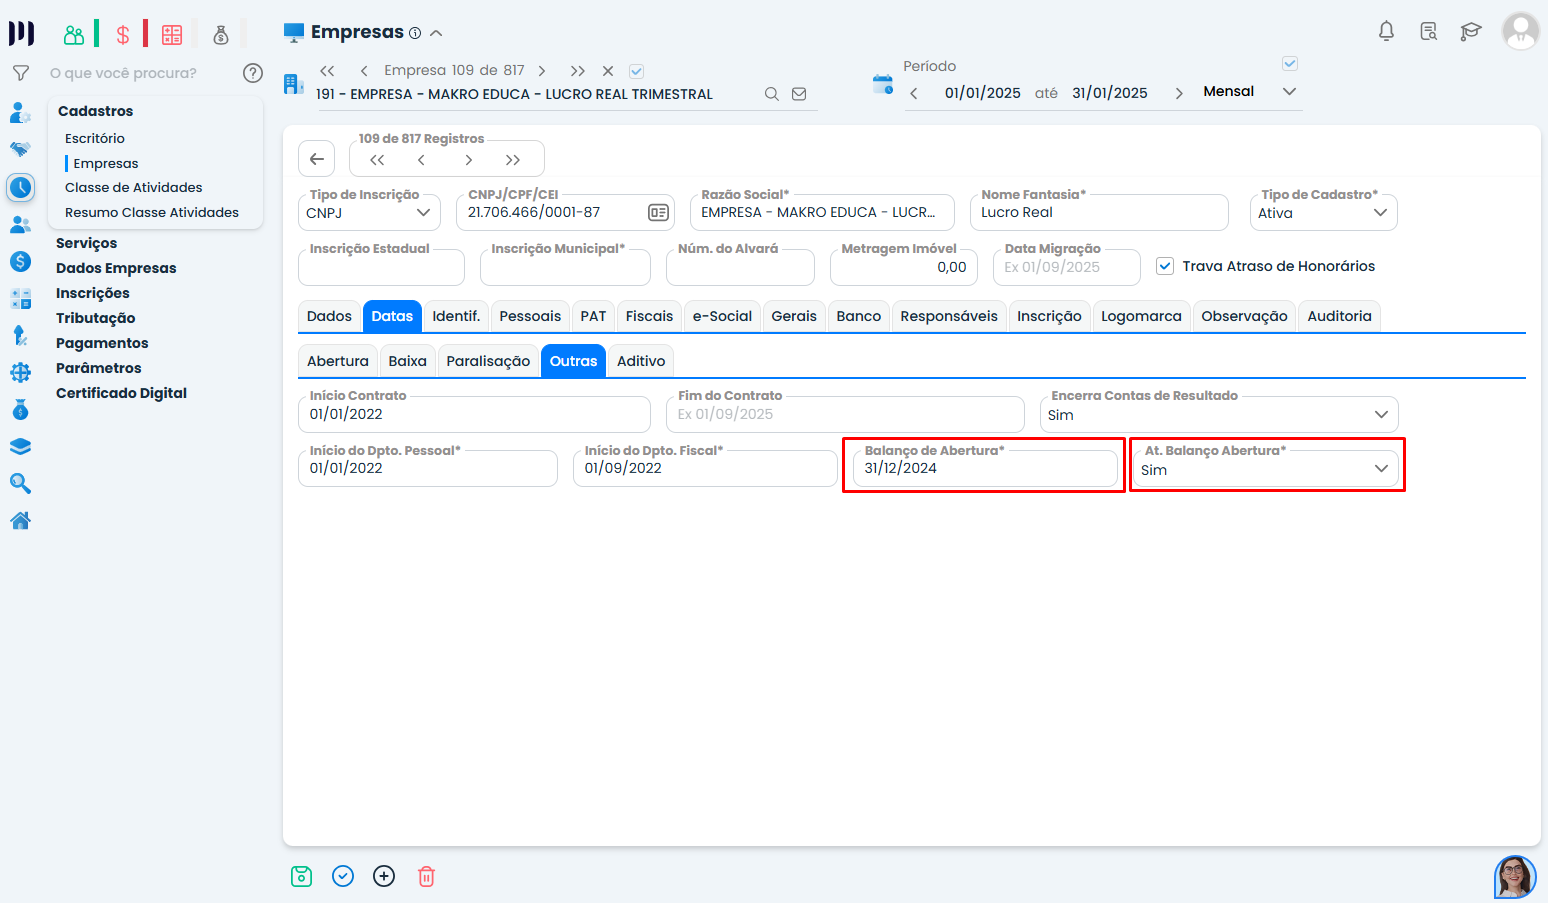Screen dimensions: 1548x903
Task: Toggle the checkbox above Período selector
Action: [x=1290, y=64]
